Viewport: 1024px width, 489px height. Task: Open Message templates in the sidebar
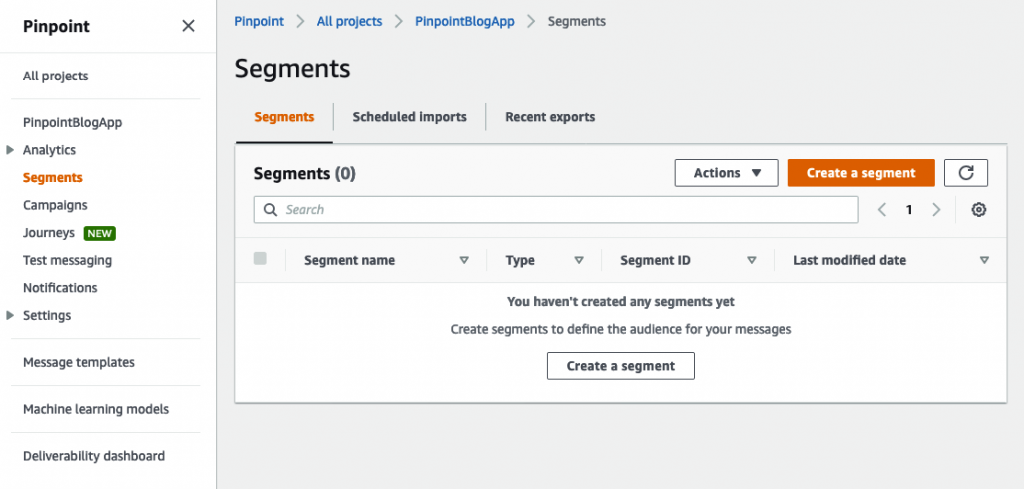tap(78, 362)
